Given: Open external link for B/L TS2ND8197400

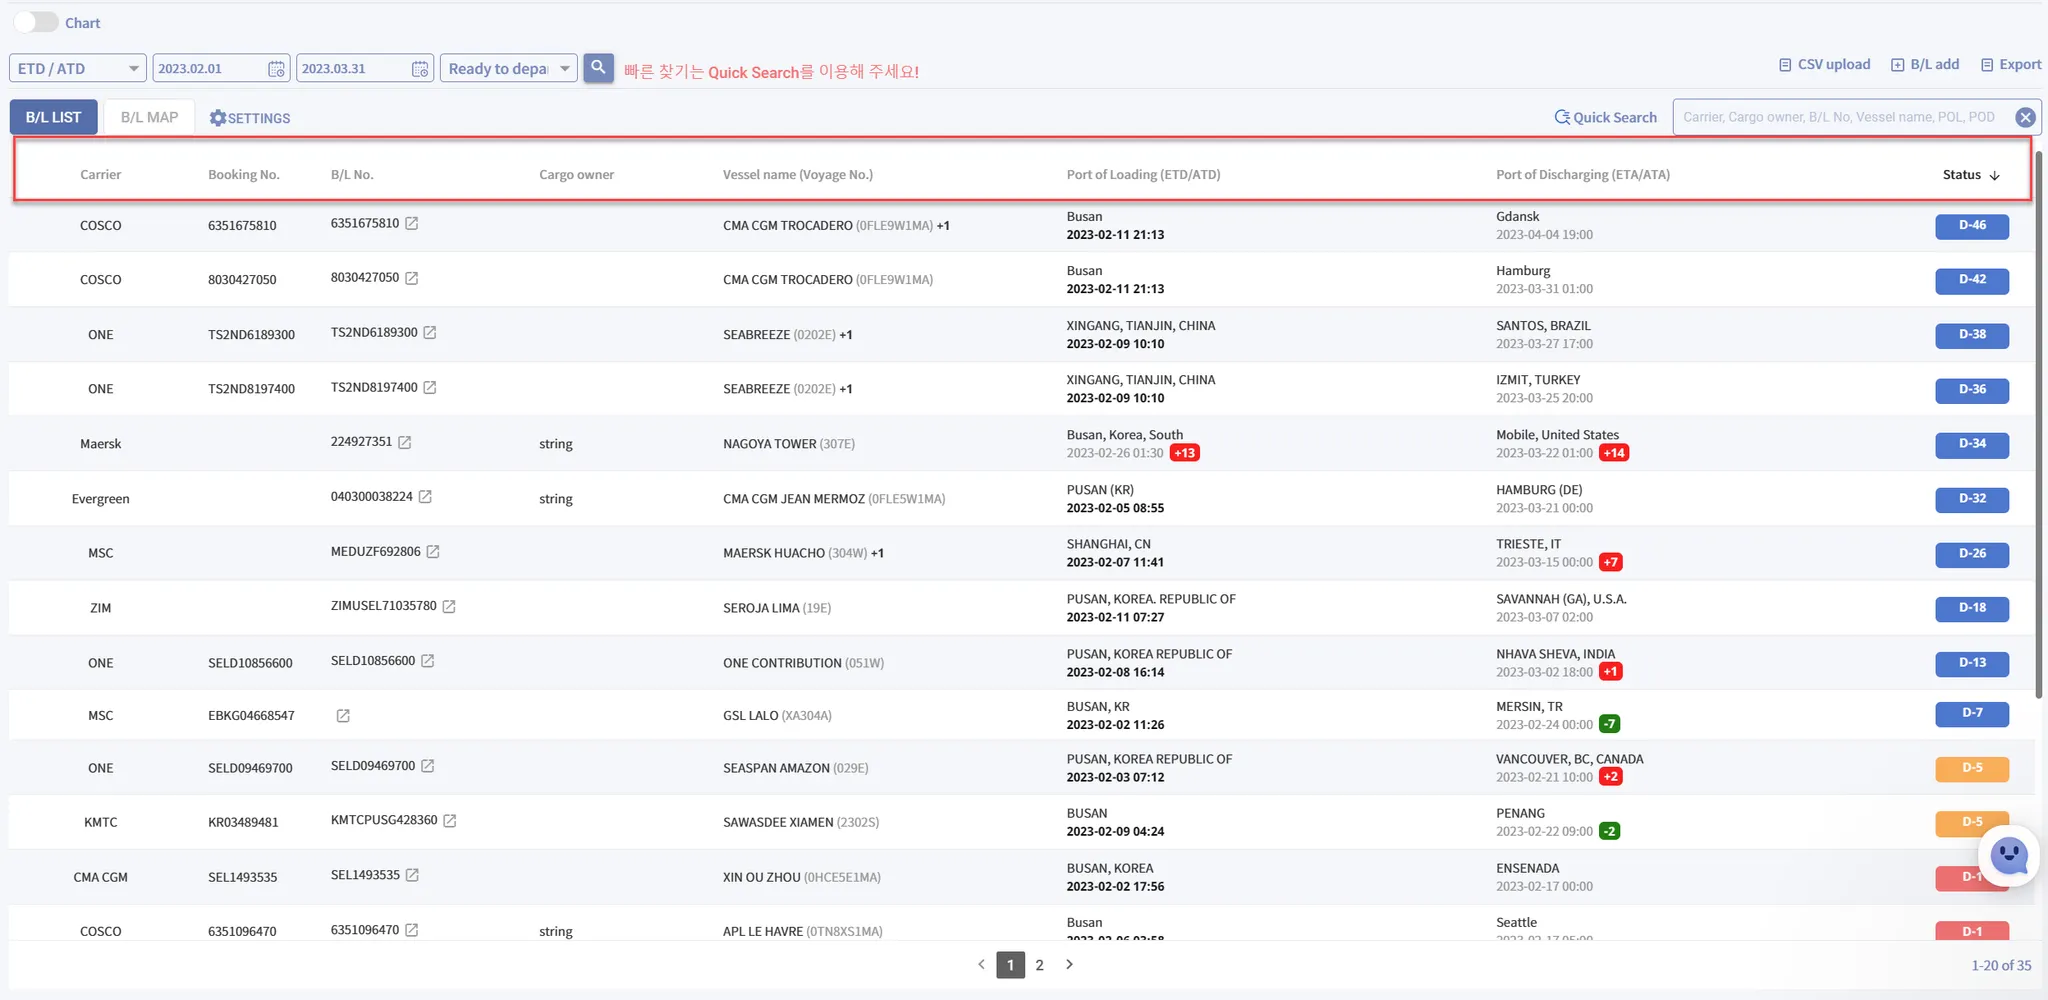Looking at the screenshot, I should (x=430, y=387).
